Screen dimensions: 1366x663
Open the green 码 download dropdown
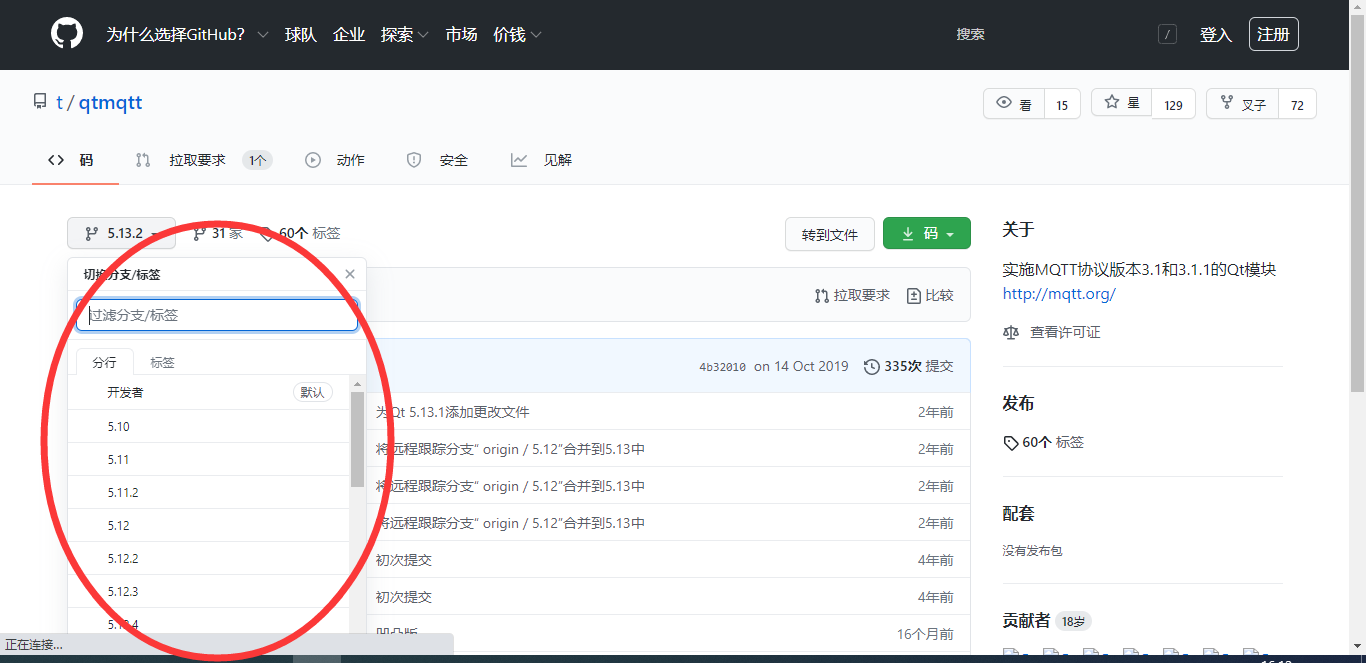(x=927, y=234)
